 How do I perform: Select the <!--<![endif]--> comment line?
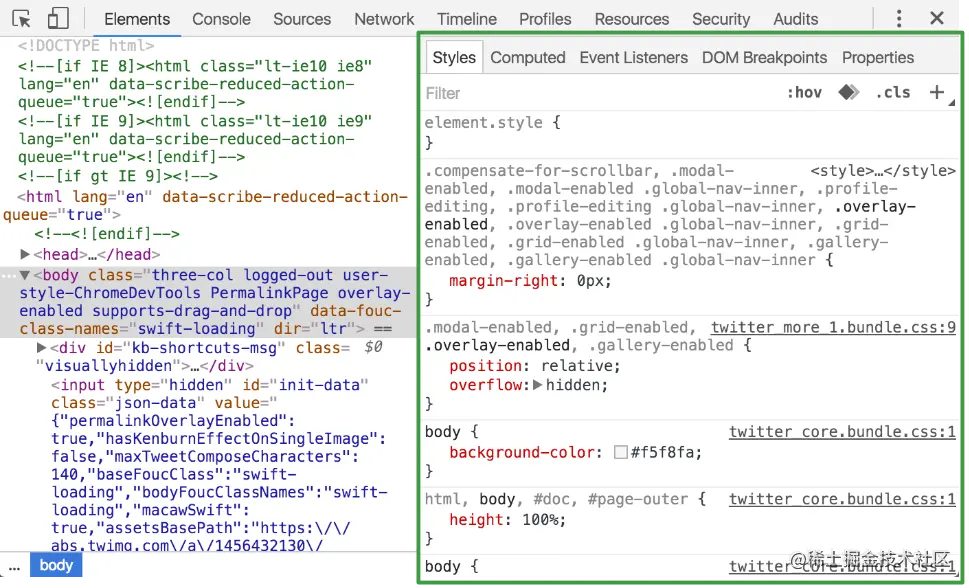coord(107,234)
